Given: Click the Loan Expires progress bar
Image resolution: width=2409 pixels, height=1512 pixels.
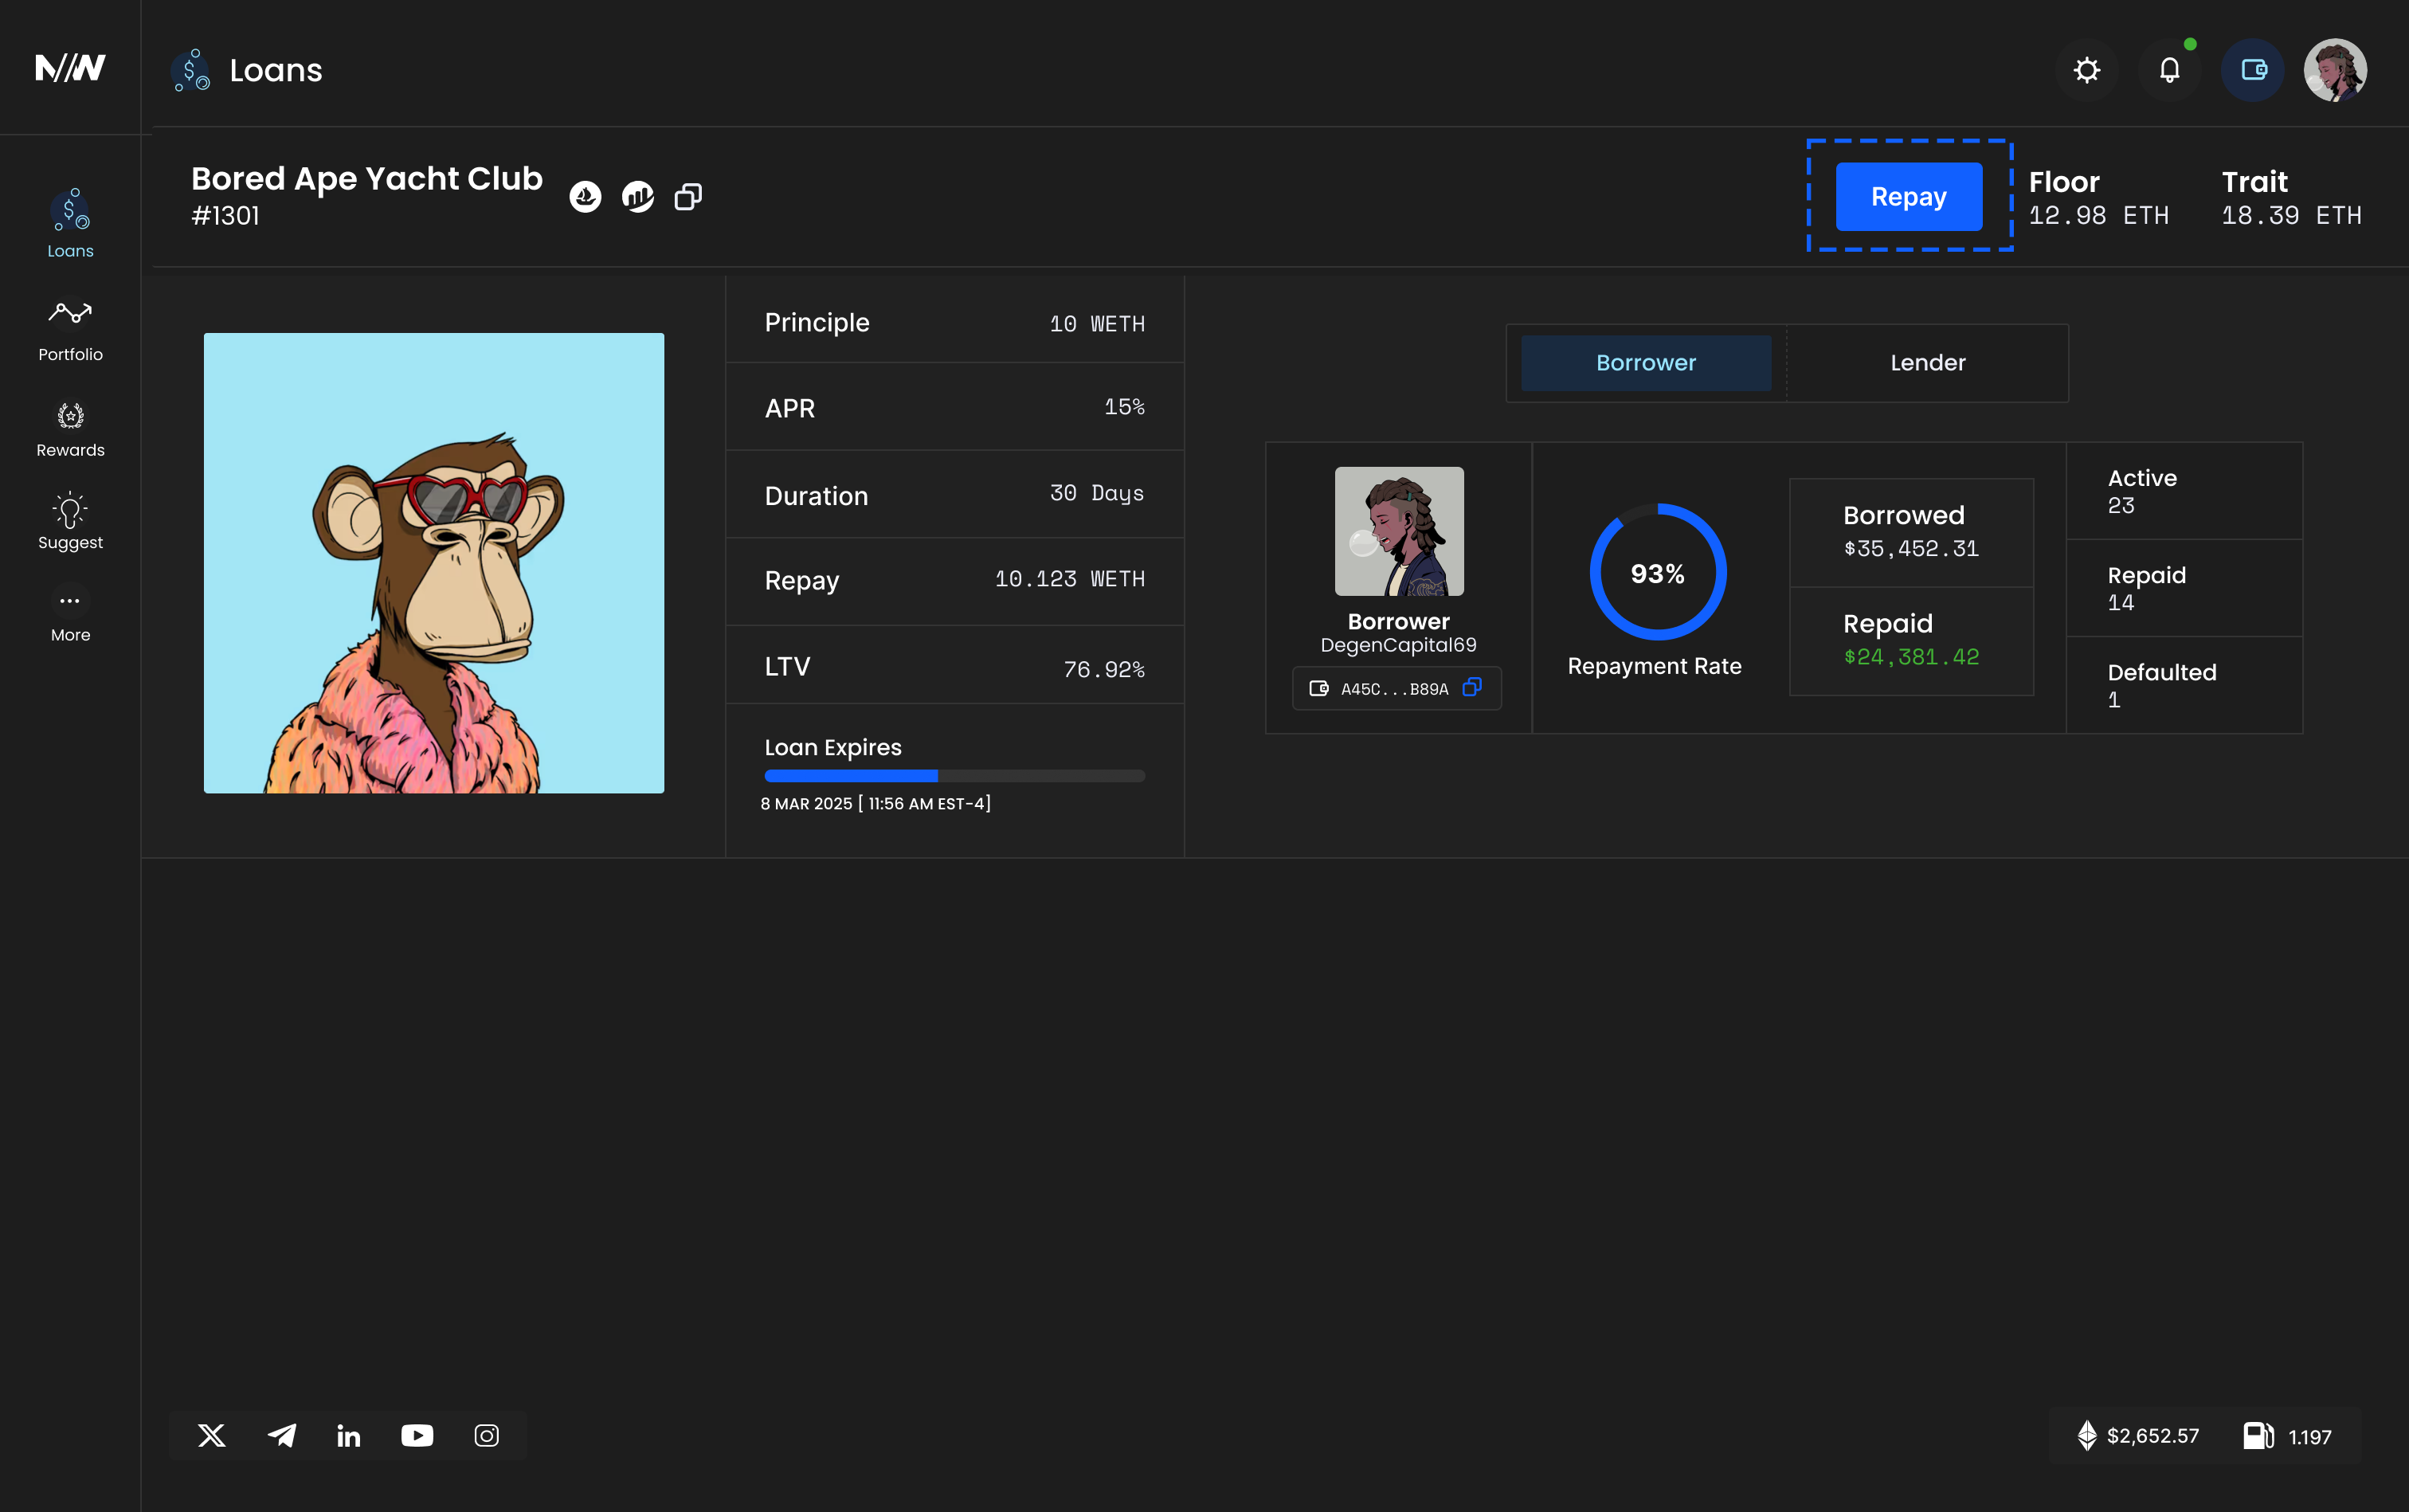Looking at the screenshot, I should point(954,776).
